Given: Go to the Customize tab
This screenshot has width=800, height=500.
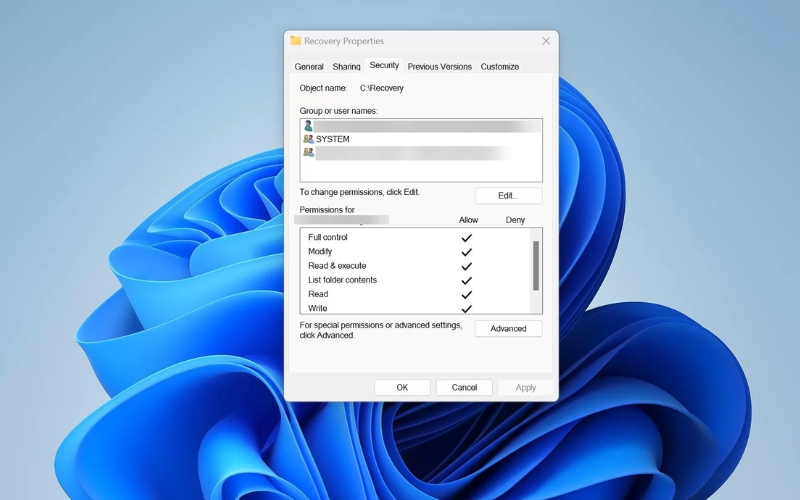Looking at the screenshot, I should [x=499, y=66].
